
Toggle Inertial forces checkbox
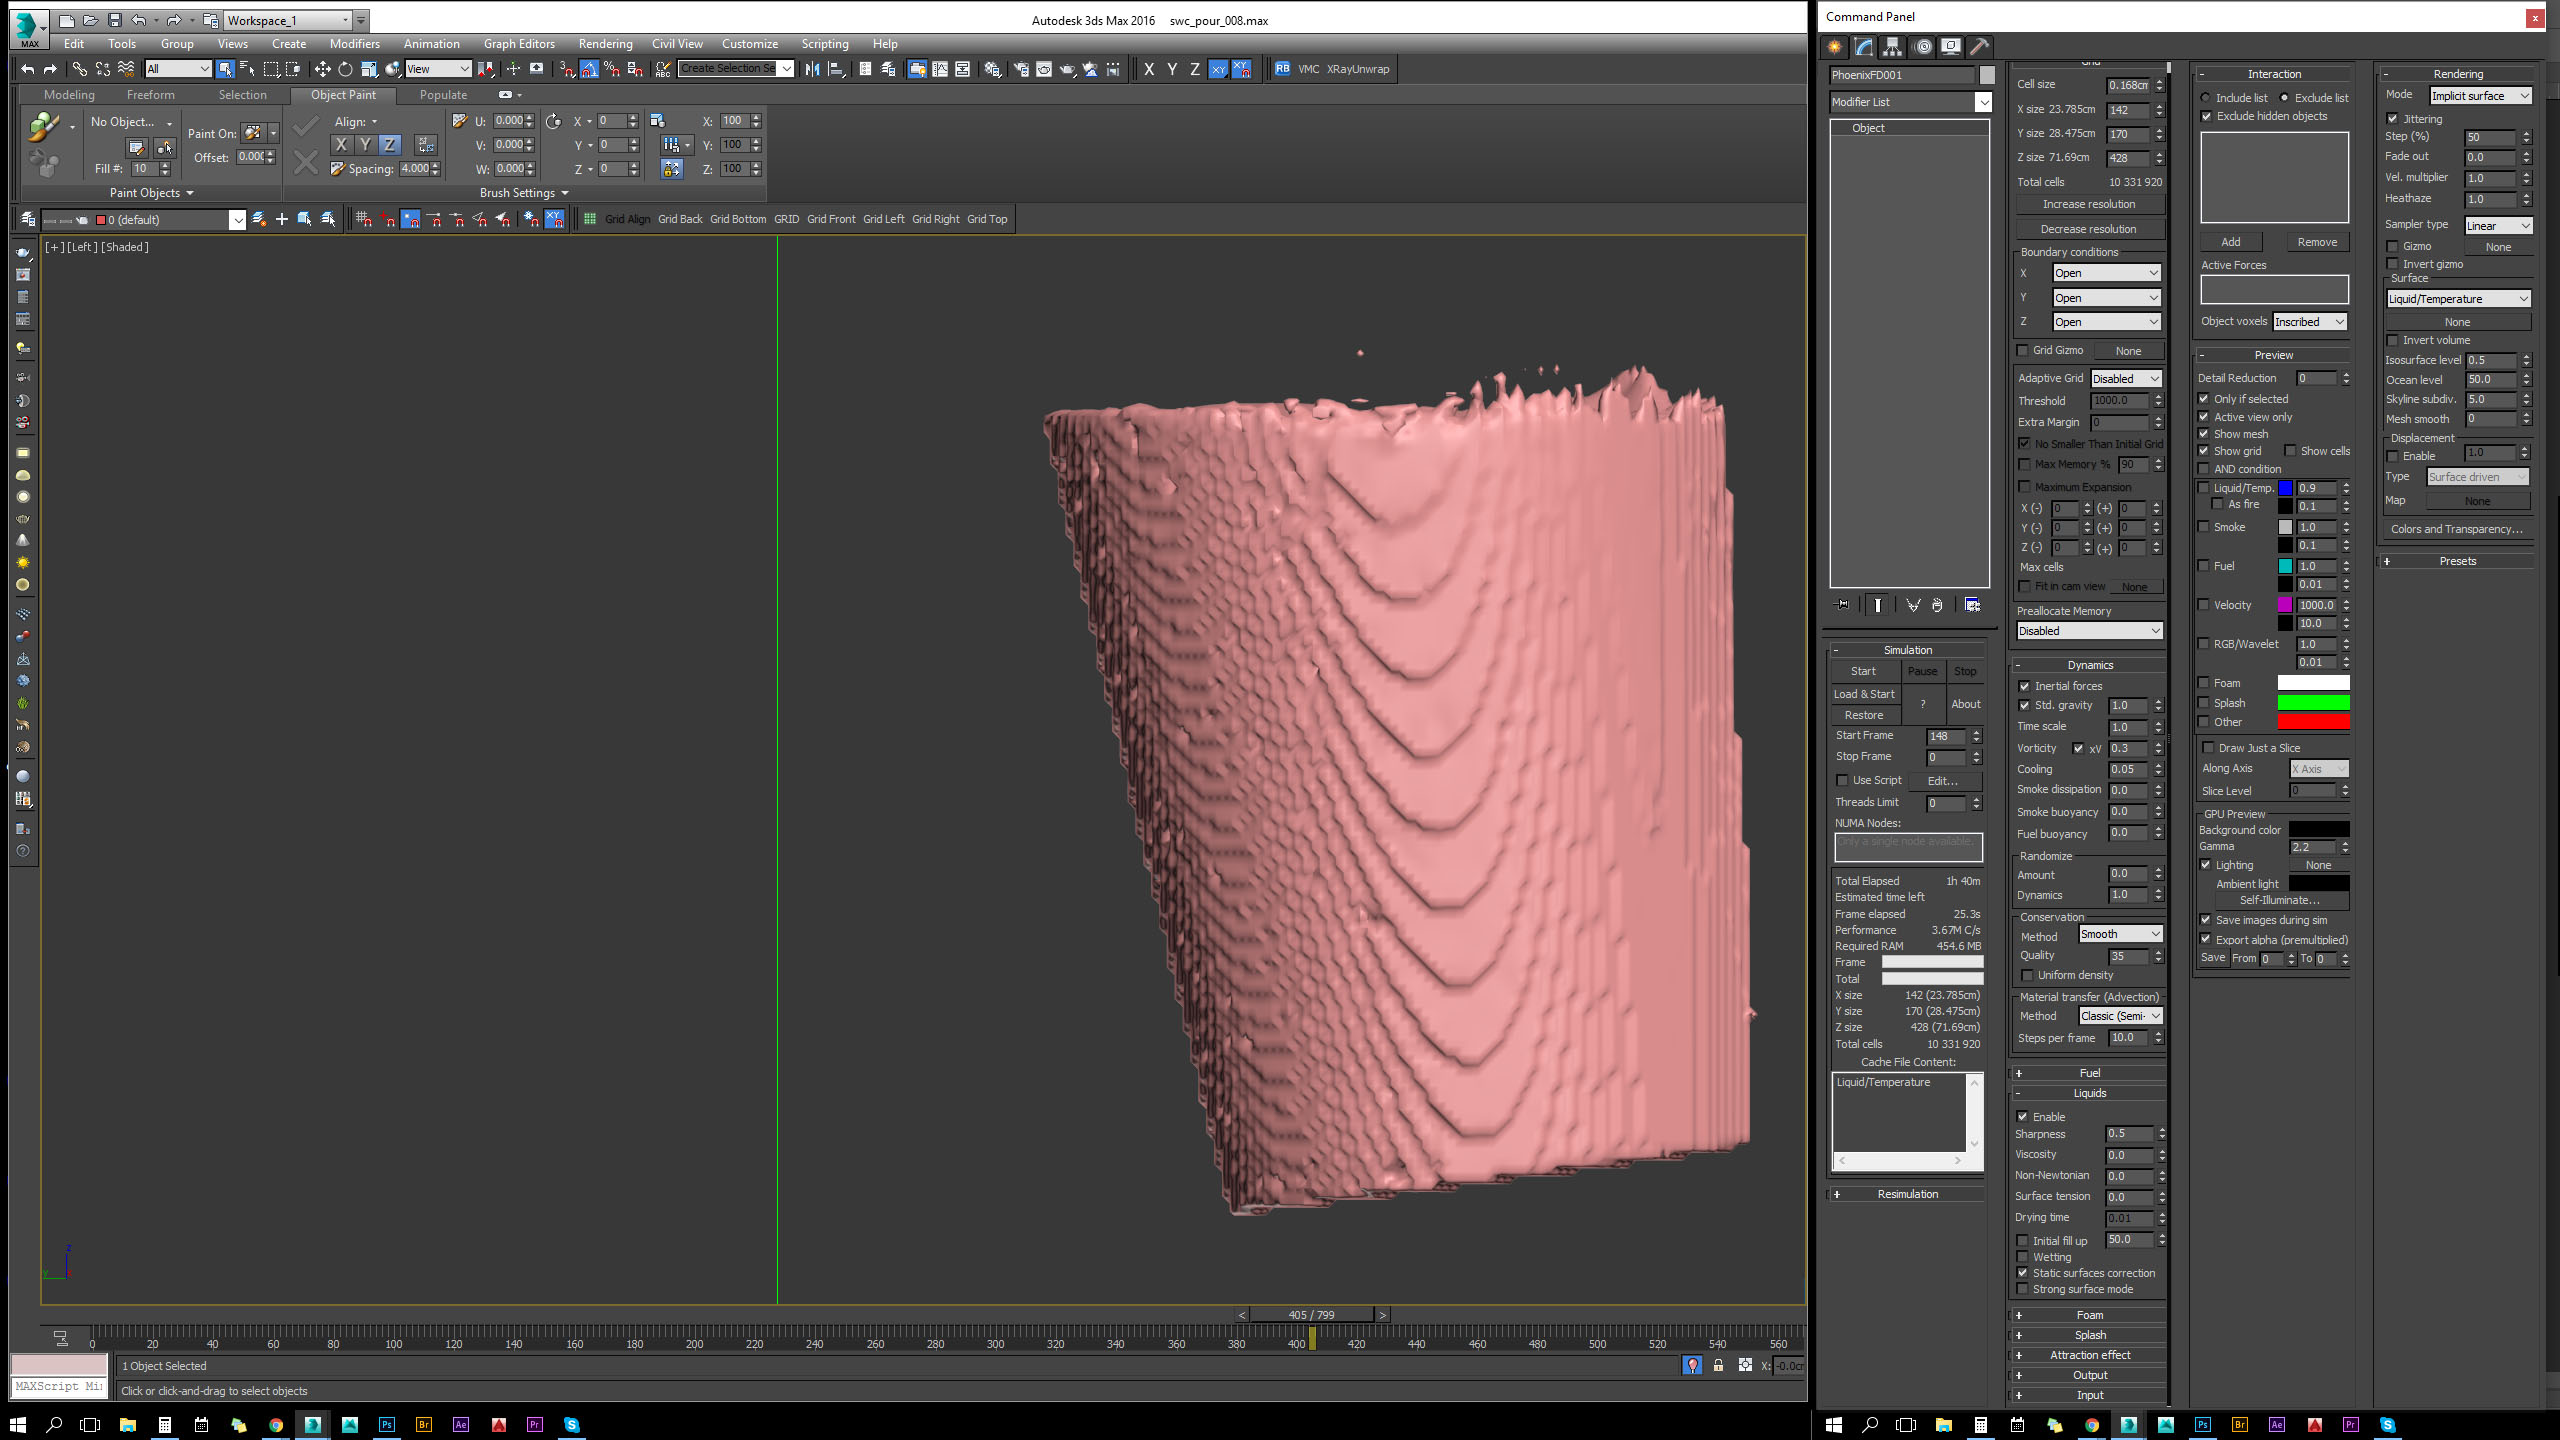point(2025,686)
